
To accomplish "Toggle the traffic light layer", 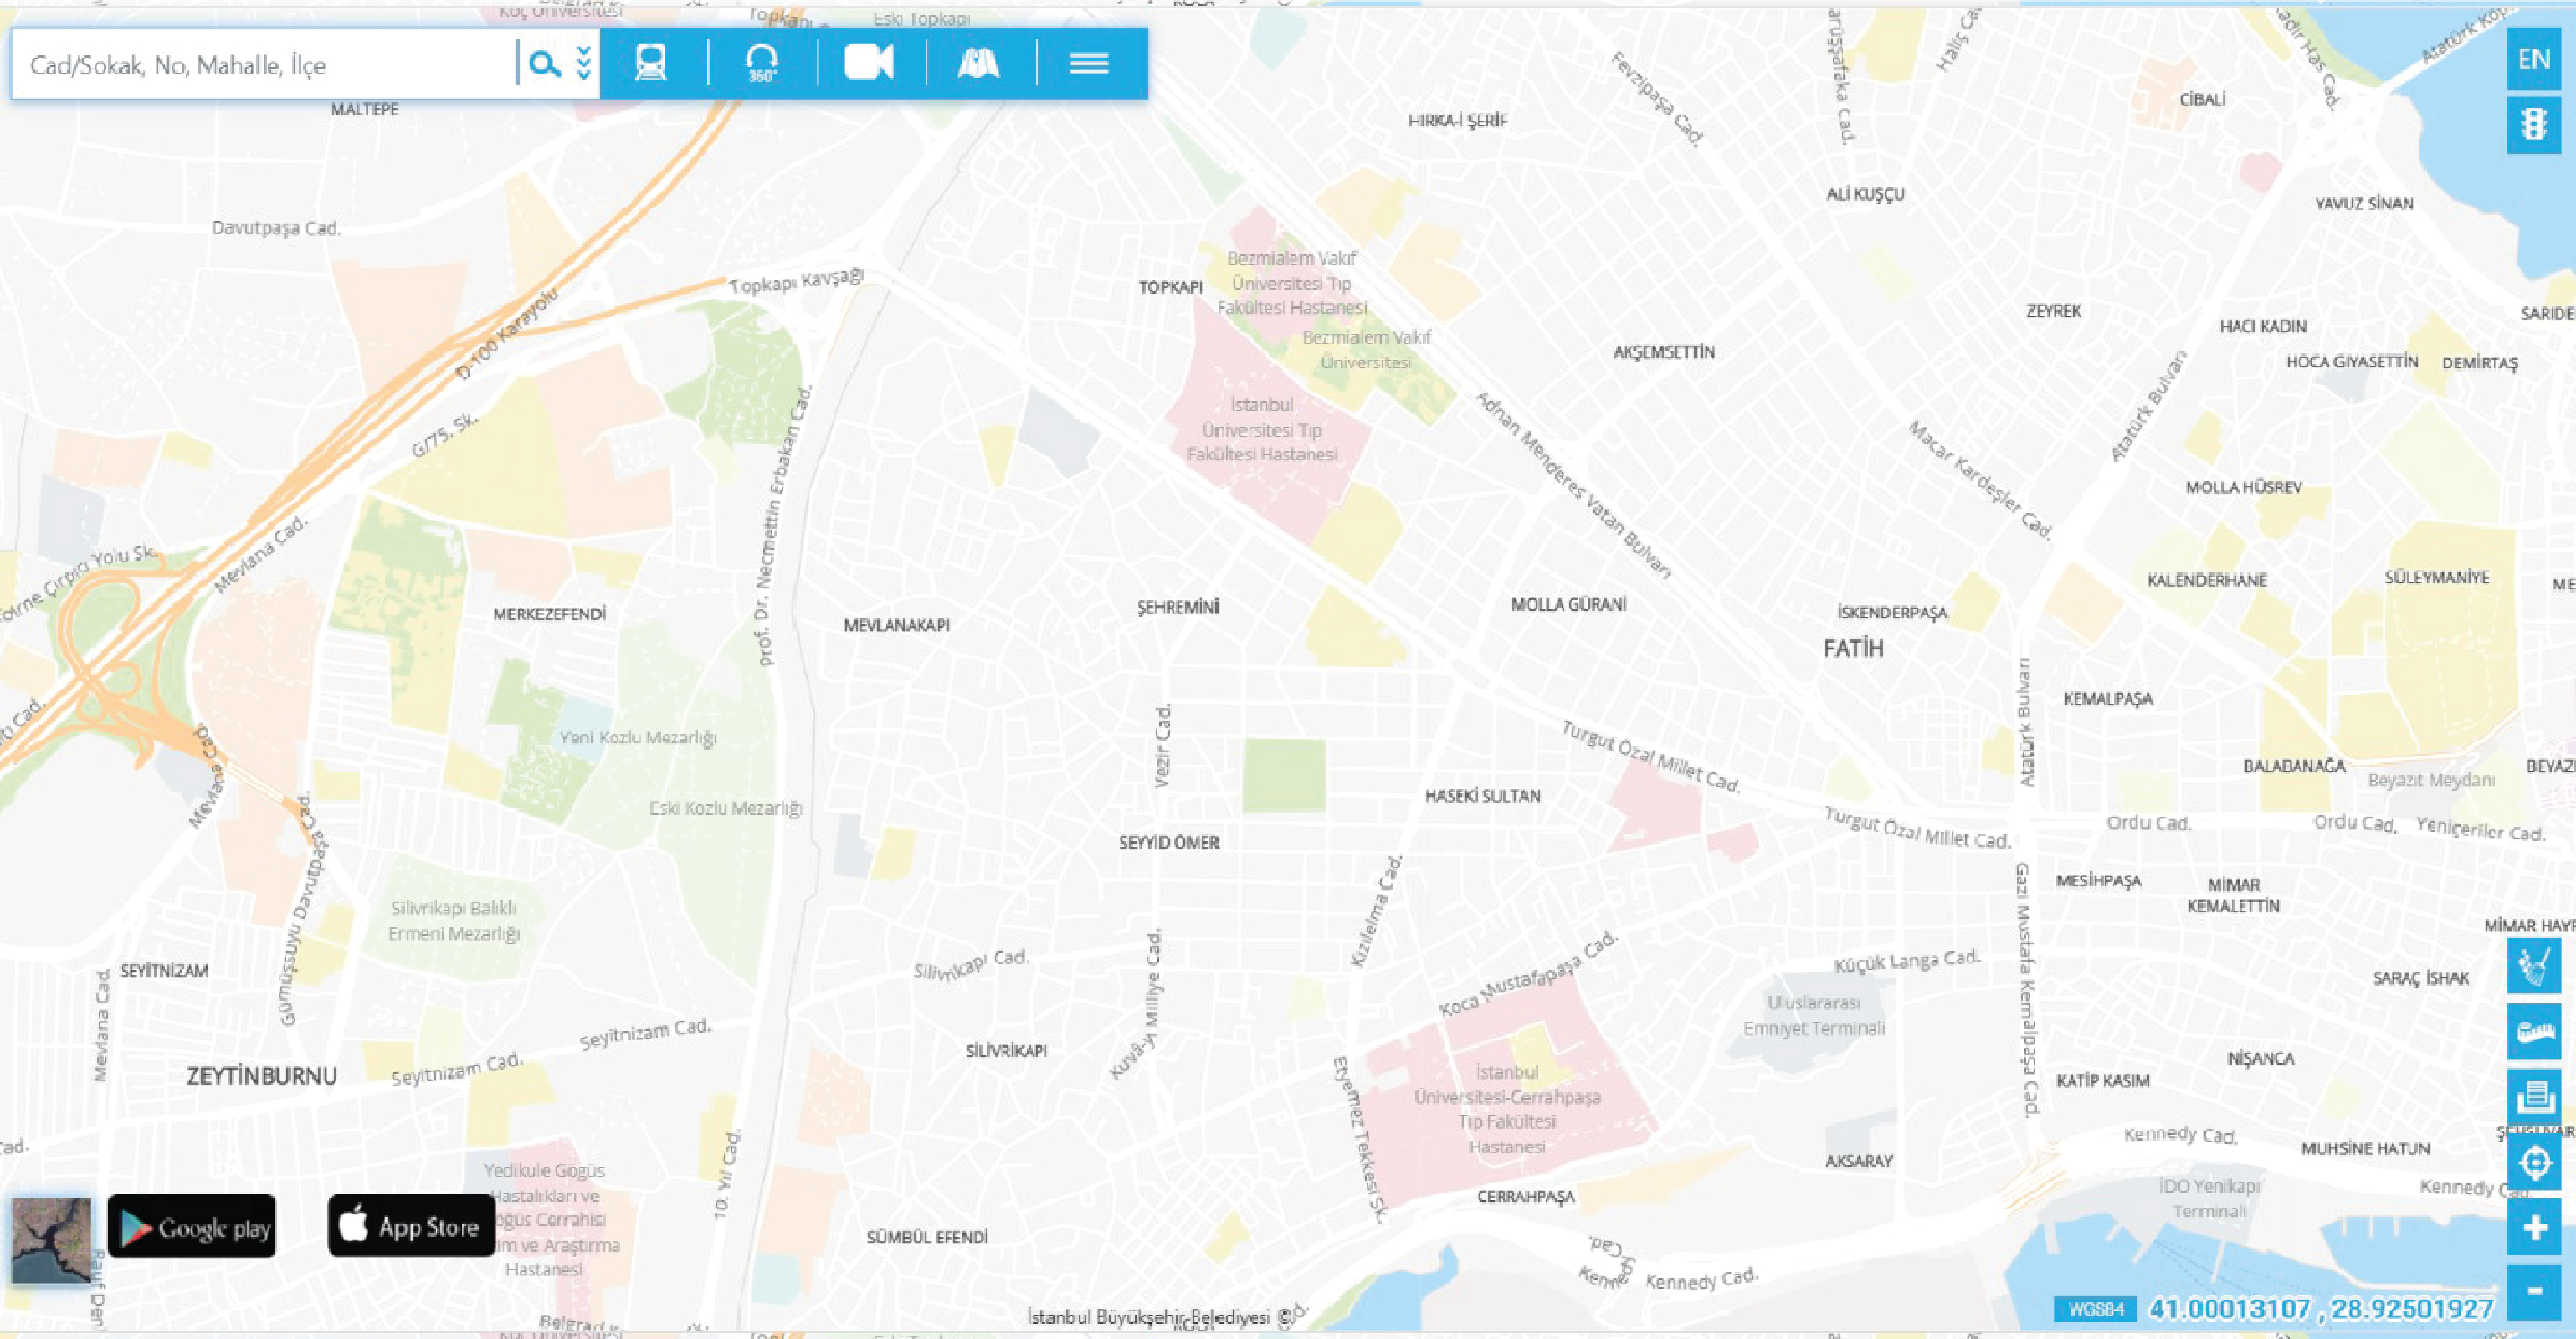I will (2534, 124).
